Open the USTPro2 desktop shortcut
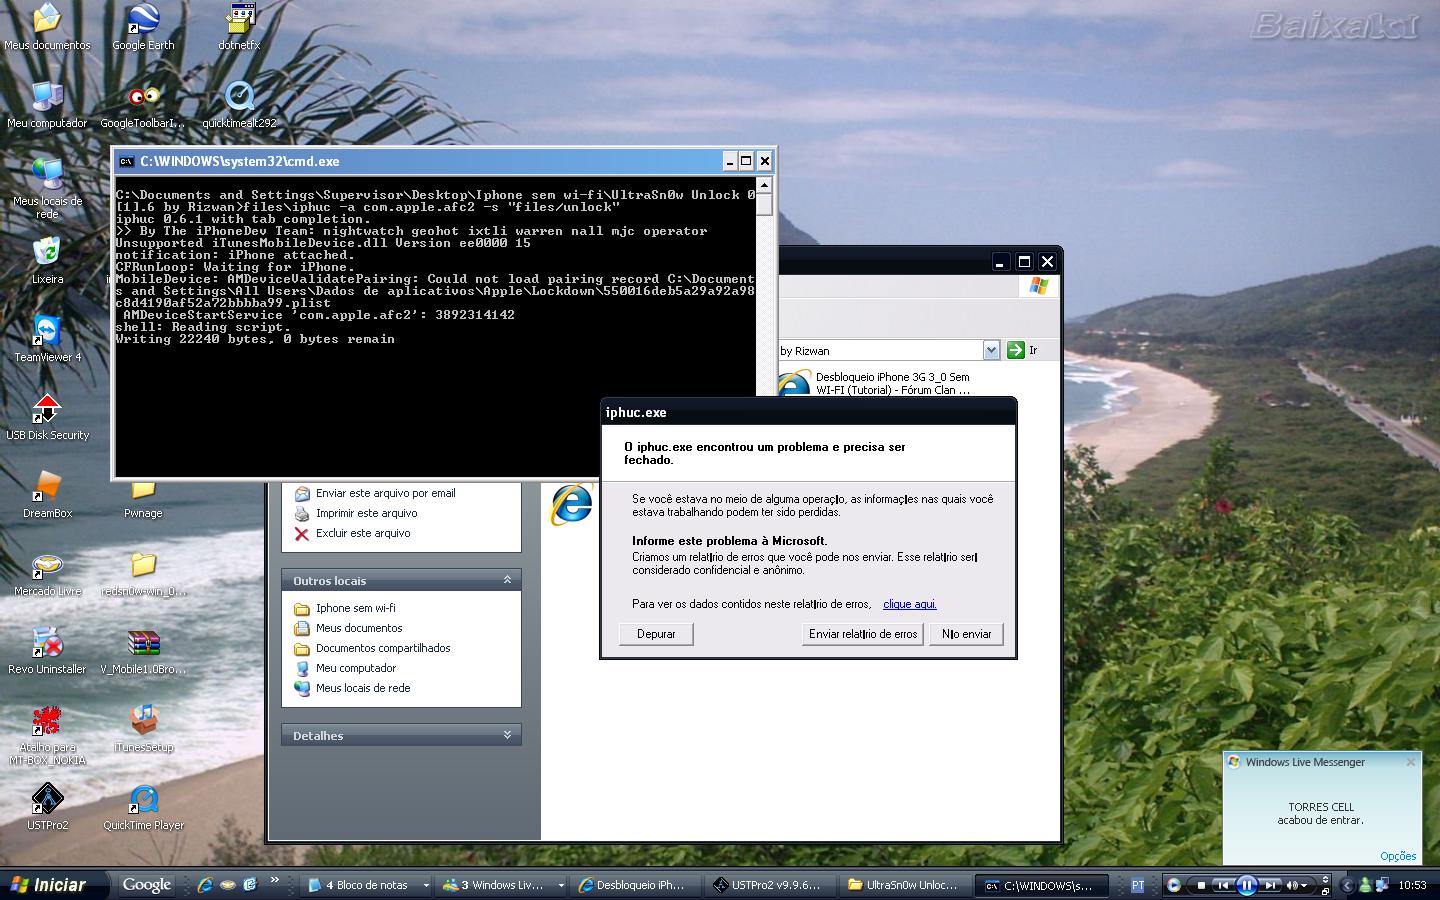Screen dimensions: 1440x900 pyautogui.click(x=47, y=803)
